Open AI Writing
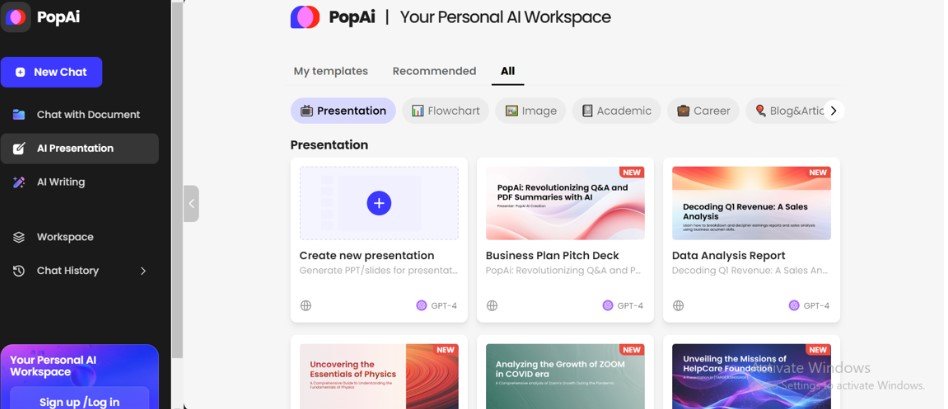This screenshot has width=948, height=409. [79, 182]
